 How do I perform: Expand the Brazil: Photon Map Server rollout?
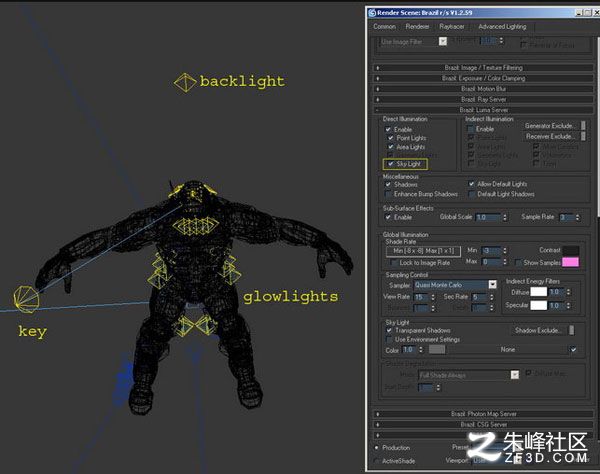tap(483, 414)
